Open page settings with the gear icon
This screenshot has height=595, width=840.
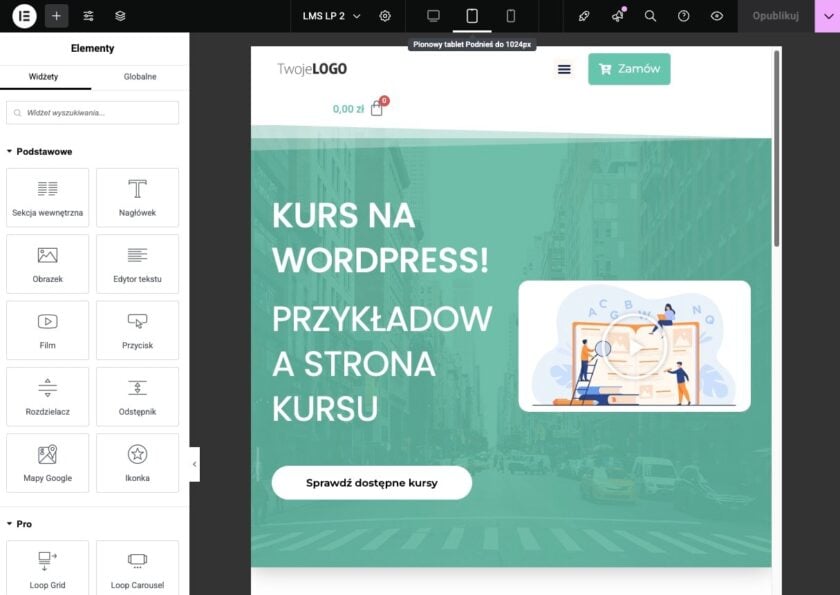pos(385,16)
